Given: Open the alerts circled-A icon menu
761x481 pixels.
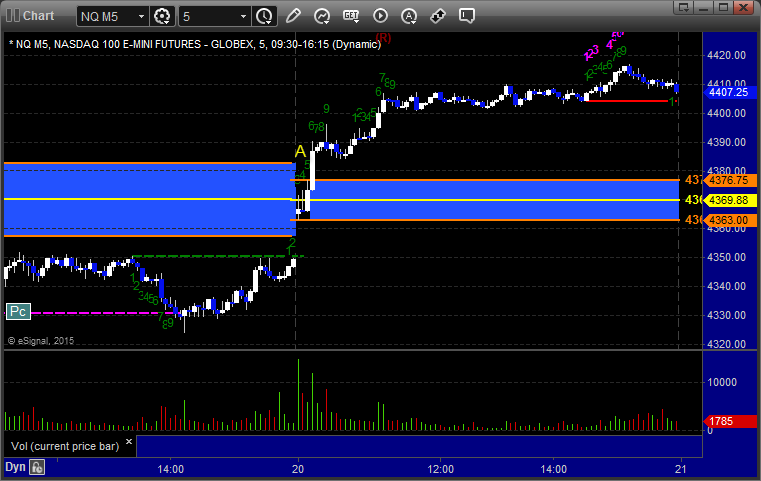Looking at the screenshot, I should point(409,16).
